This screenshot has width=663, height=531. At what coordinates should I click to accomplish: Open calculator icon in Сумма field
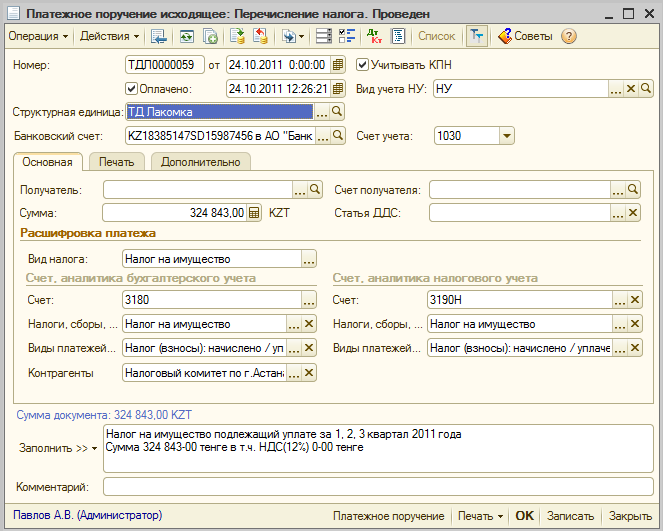click(x=254, y=213)
